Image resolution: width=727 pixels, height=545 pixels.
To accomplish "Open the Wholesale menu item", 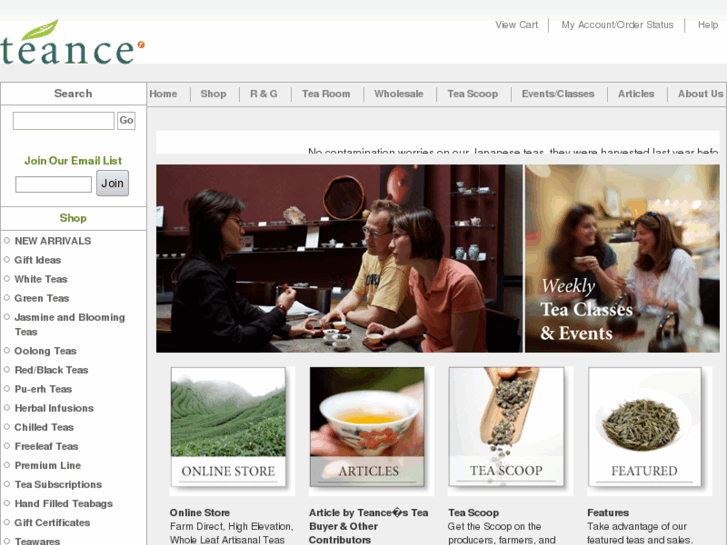I will [x=399, y=94].
